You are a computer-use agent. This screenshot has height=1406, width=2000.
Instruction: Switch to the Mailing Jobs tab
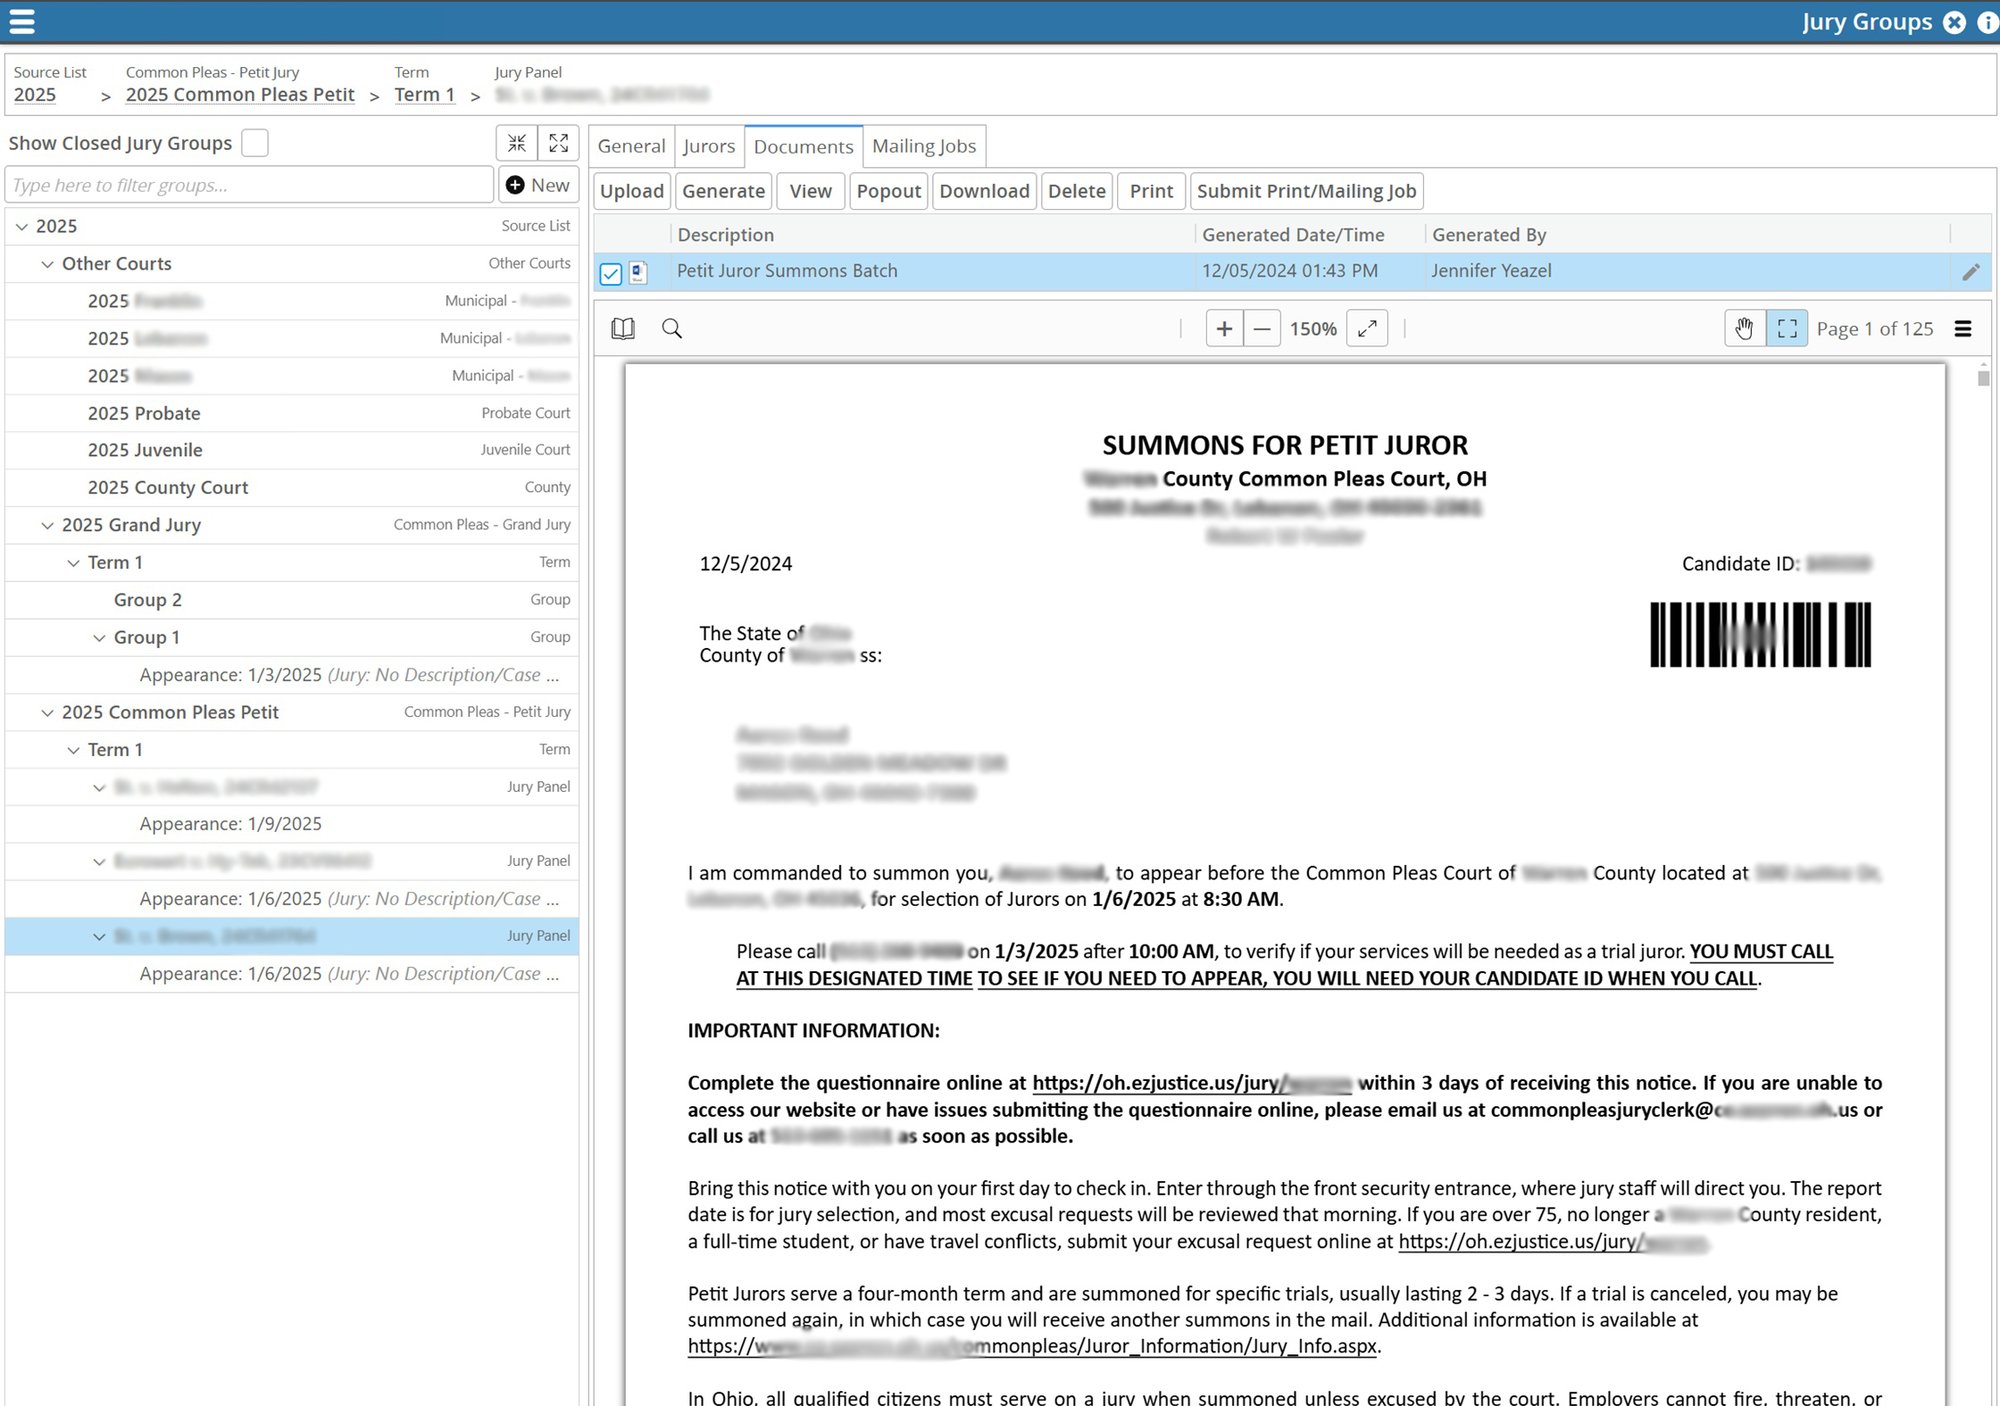tap(923, 146)
